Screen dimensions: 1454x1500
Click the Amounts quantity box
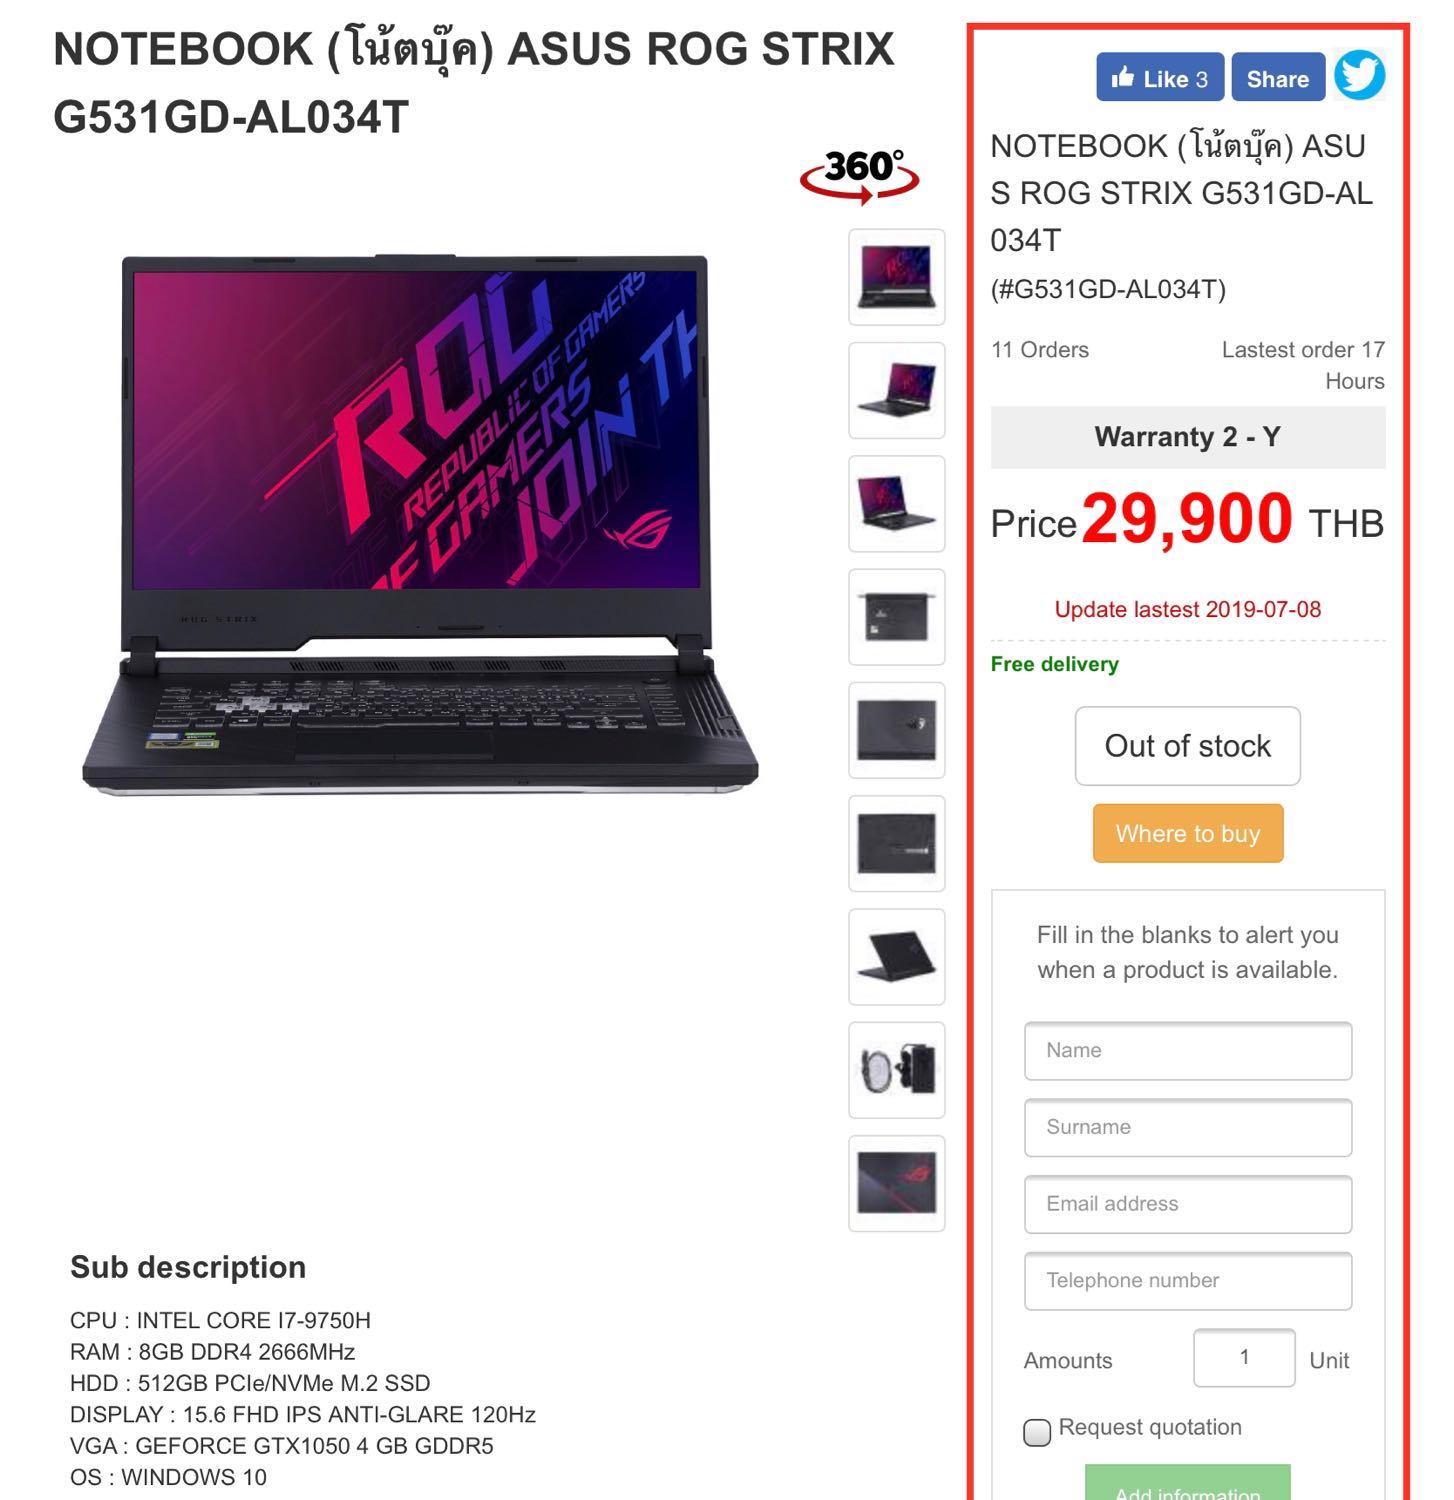click(1244, 1358)
